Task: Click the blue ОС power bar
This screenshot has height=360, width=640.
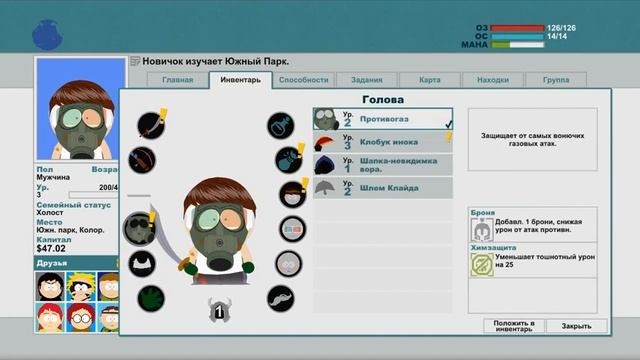Action: tap(517, 36)
